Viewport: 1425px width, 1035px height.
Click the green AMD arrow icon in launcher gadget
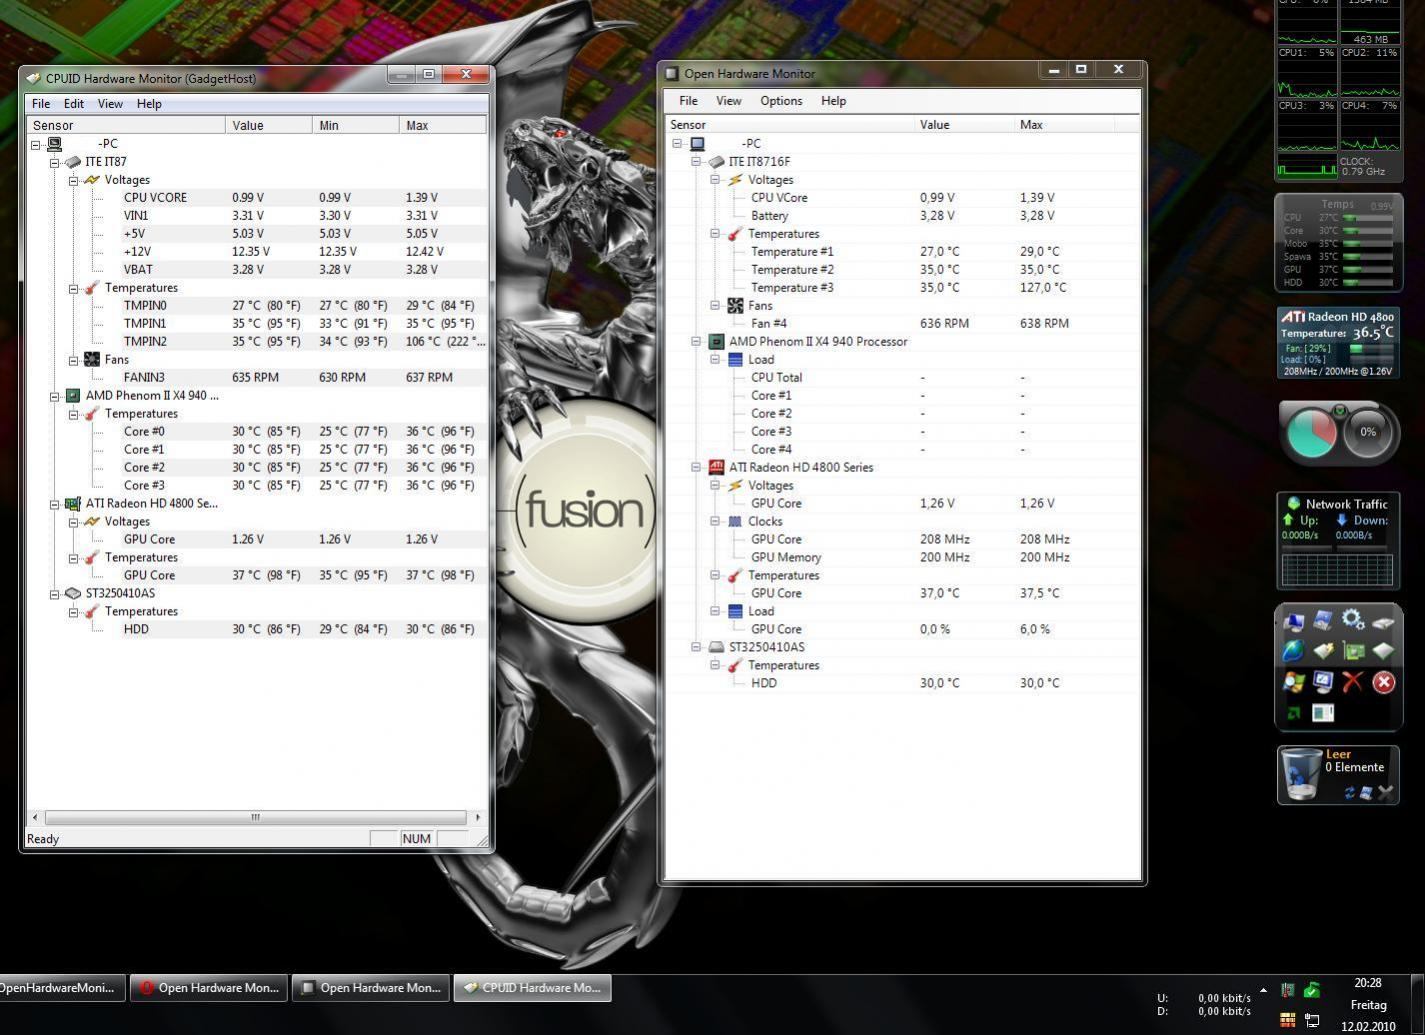(1294, 713)
